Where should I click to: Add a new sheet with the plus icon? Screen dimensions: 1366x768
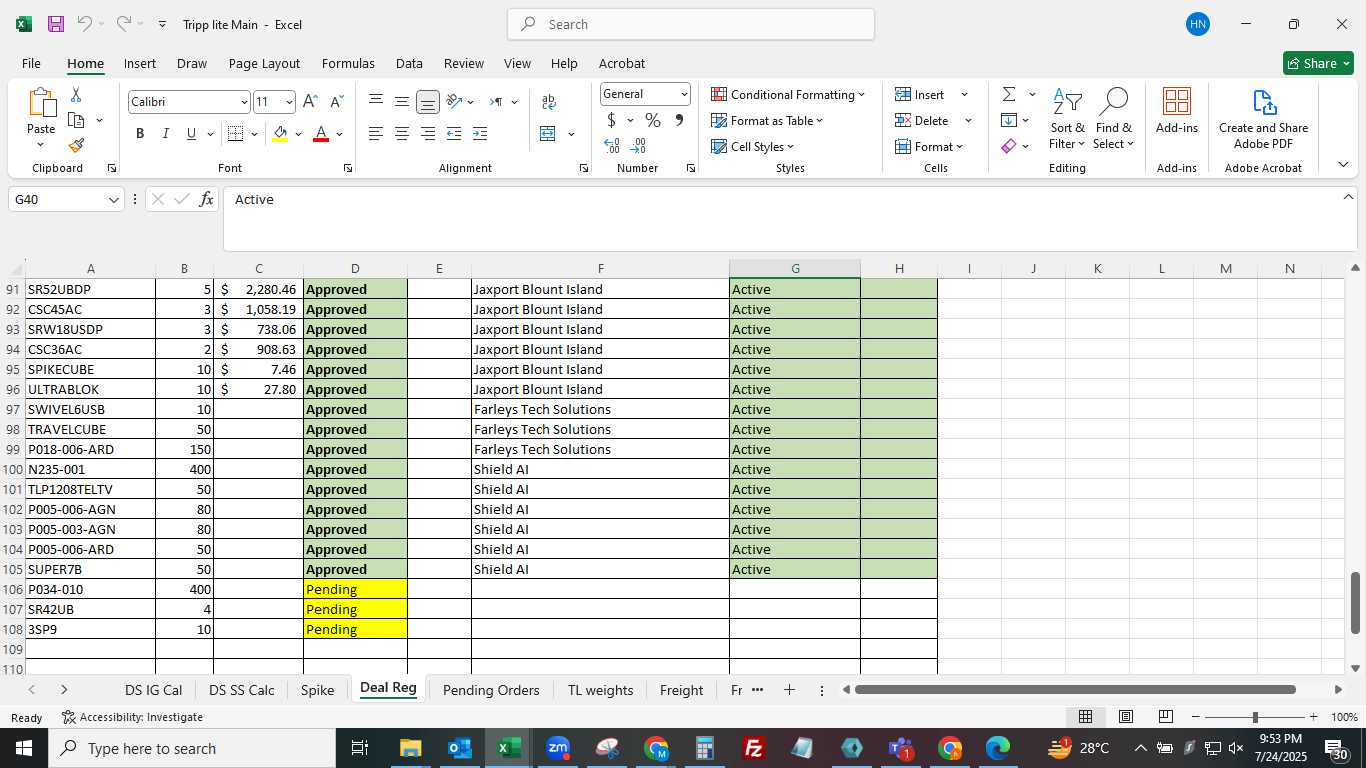(789, 690)
